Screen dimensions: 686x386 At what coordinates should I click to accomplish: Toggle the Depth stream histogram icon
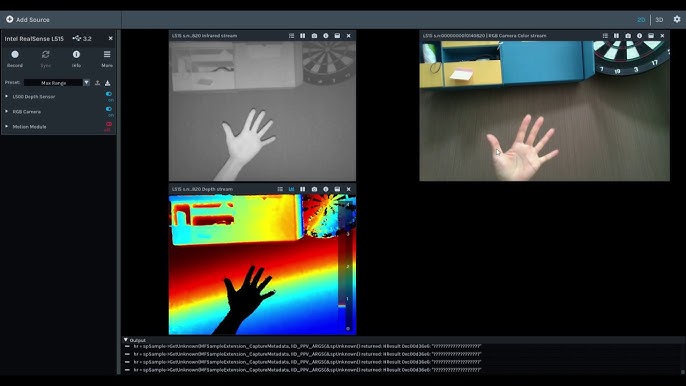[291, 189]
